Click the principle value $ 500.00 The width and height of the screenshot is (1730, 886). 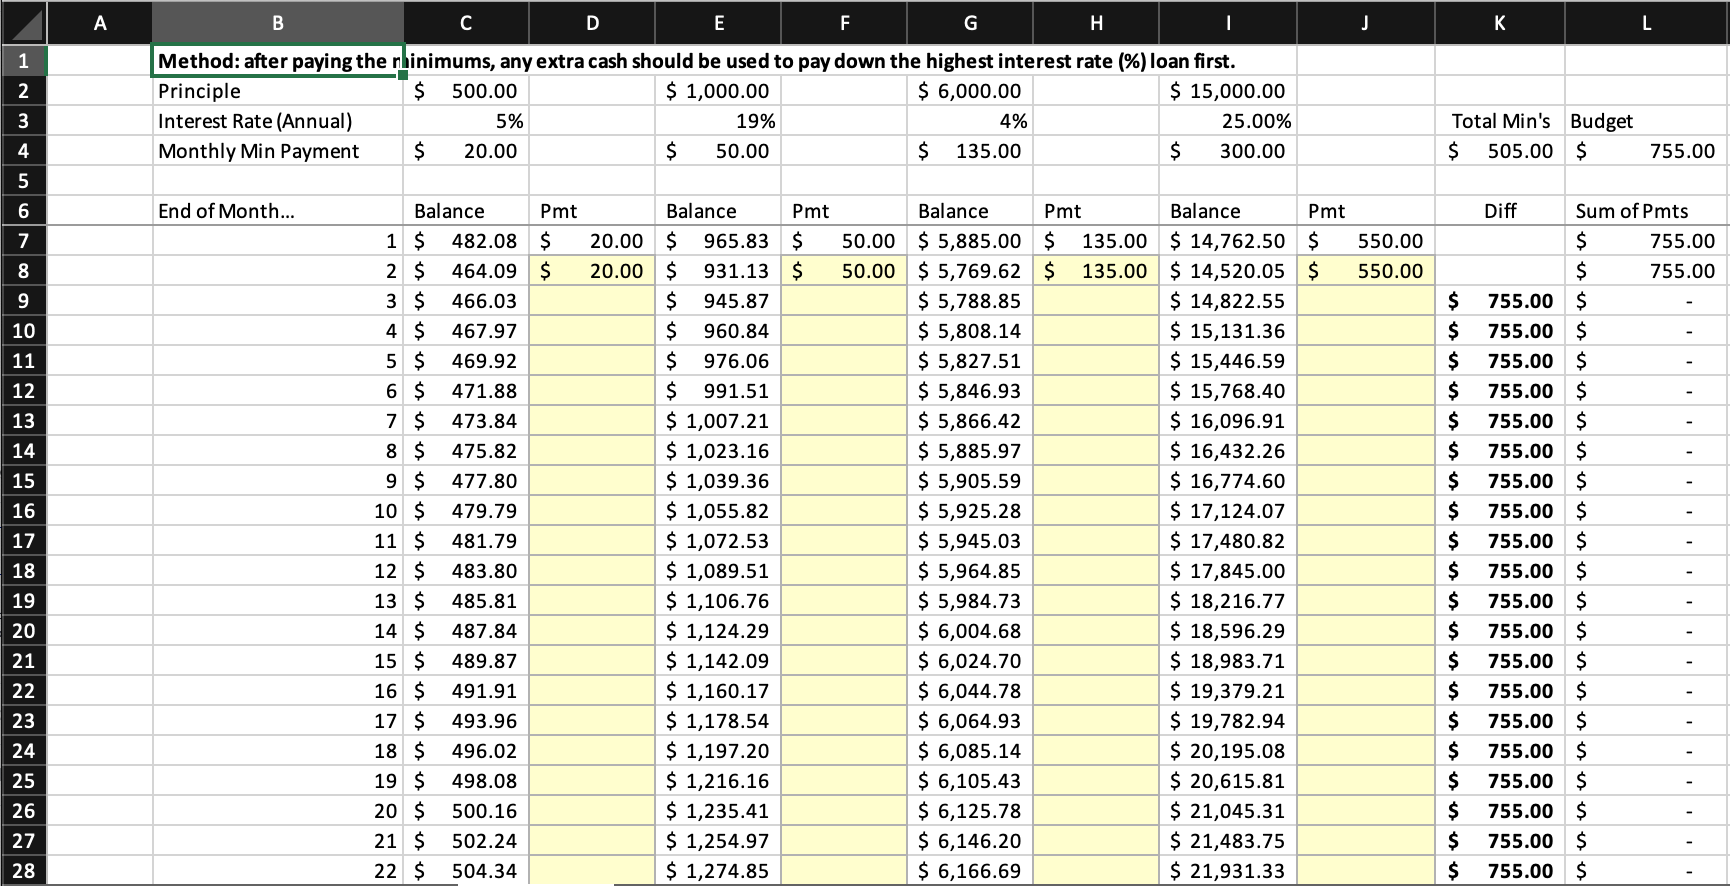click(466, 91)
